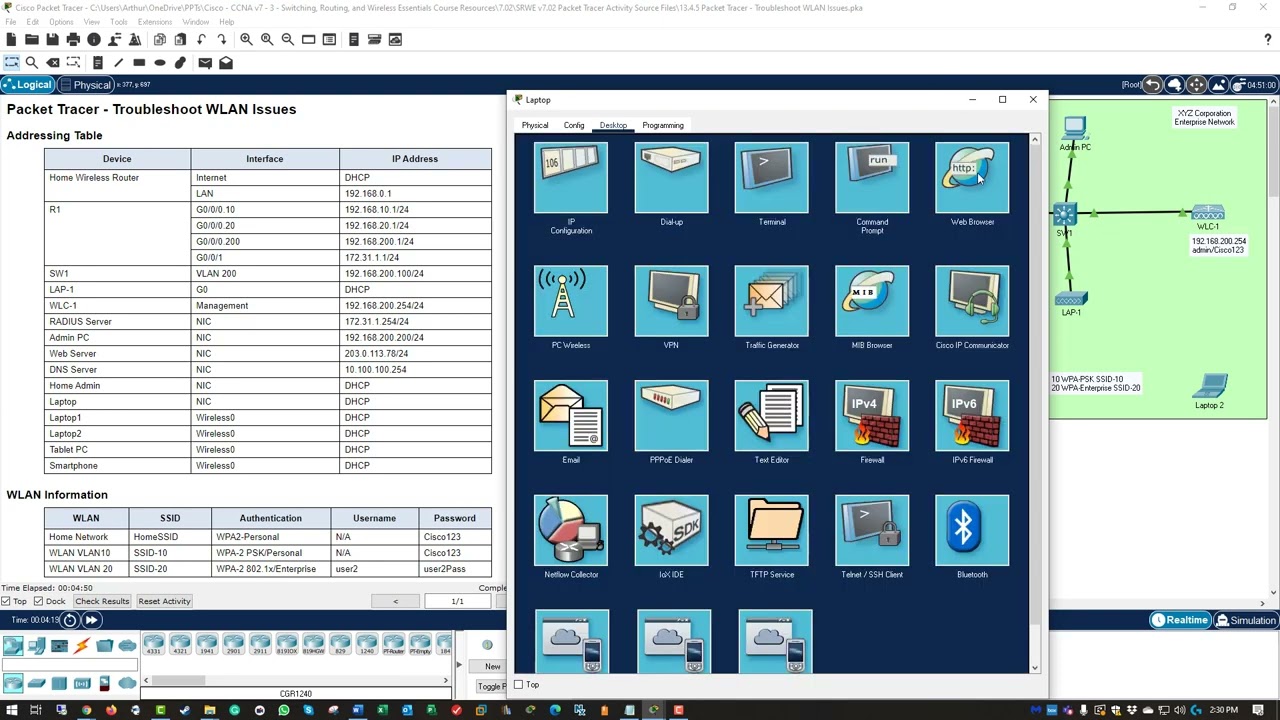Open the Options menu
The width and height of the screenshot is (1280, 720).
coord(61,22)
